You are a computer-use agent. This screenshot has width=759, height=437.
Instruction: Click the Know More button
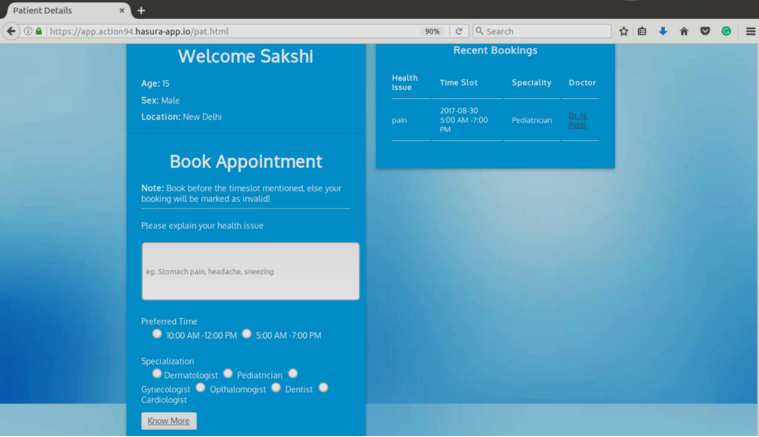(169, 421)
